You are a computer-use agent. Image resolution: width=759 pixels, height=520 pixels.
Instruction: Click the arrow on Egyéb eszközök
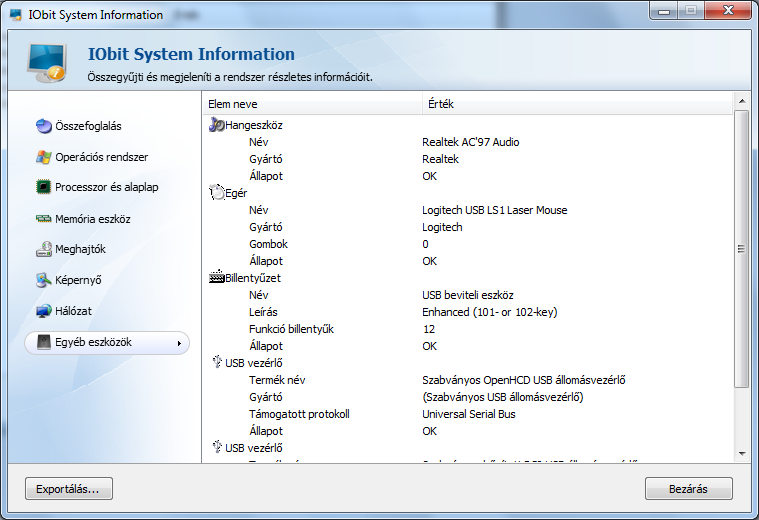(179, 343)
